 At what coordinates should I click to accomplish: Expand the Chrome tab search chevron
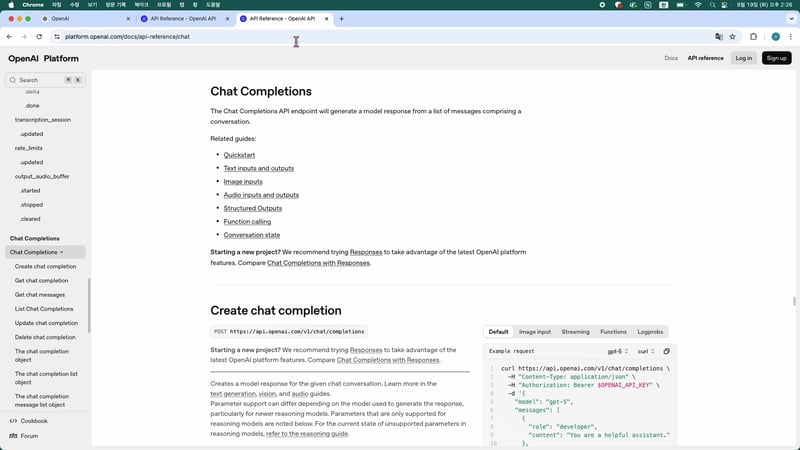[789, 18]
